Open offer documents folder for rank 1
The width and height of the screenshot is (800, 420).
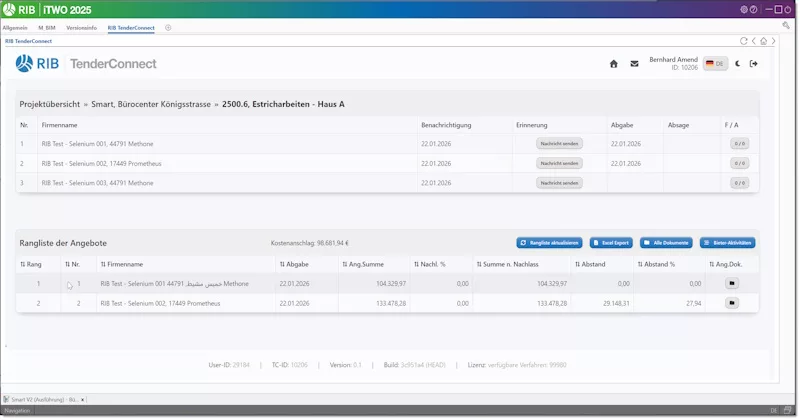[x=732, y=283]
